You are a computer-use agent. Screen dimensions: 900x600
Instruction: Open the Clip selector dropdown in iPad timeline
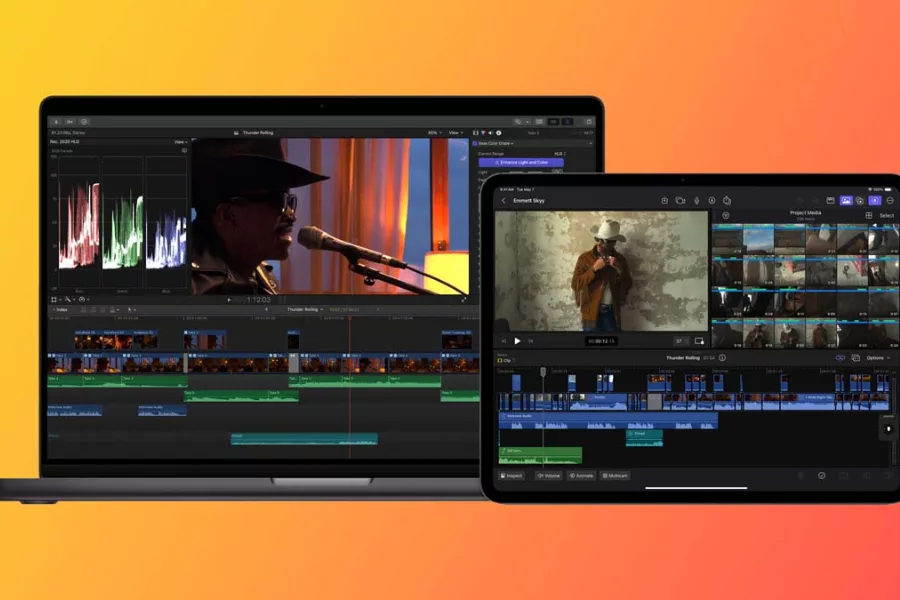(x=506, y=361)
